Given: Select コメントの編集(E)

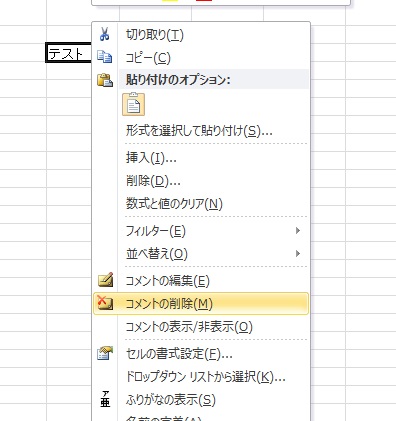Looking at the screenshot, I should 167,281.
